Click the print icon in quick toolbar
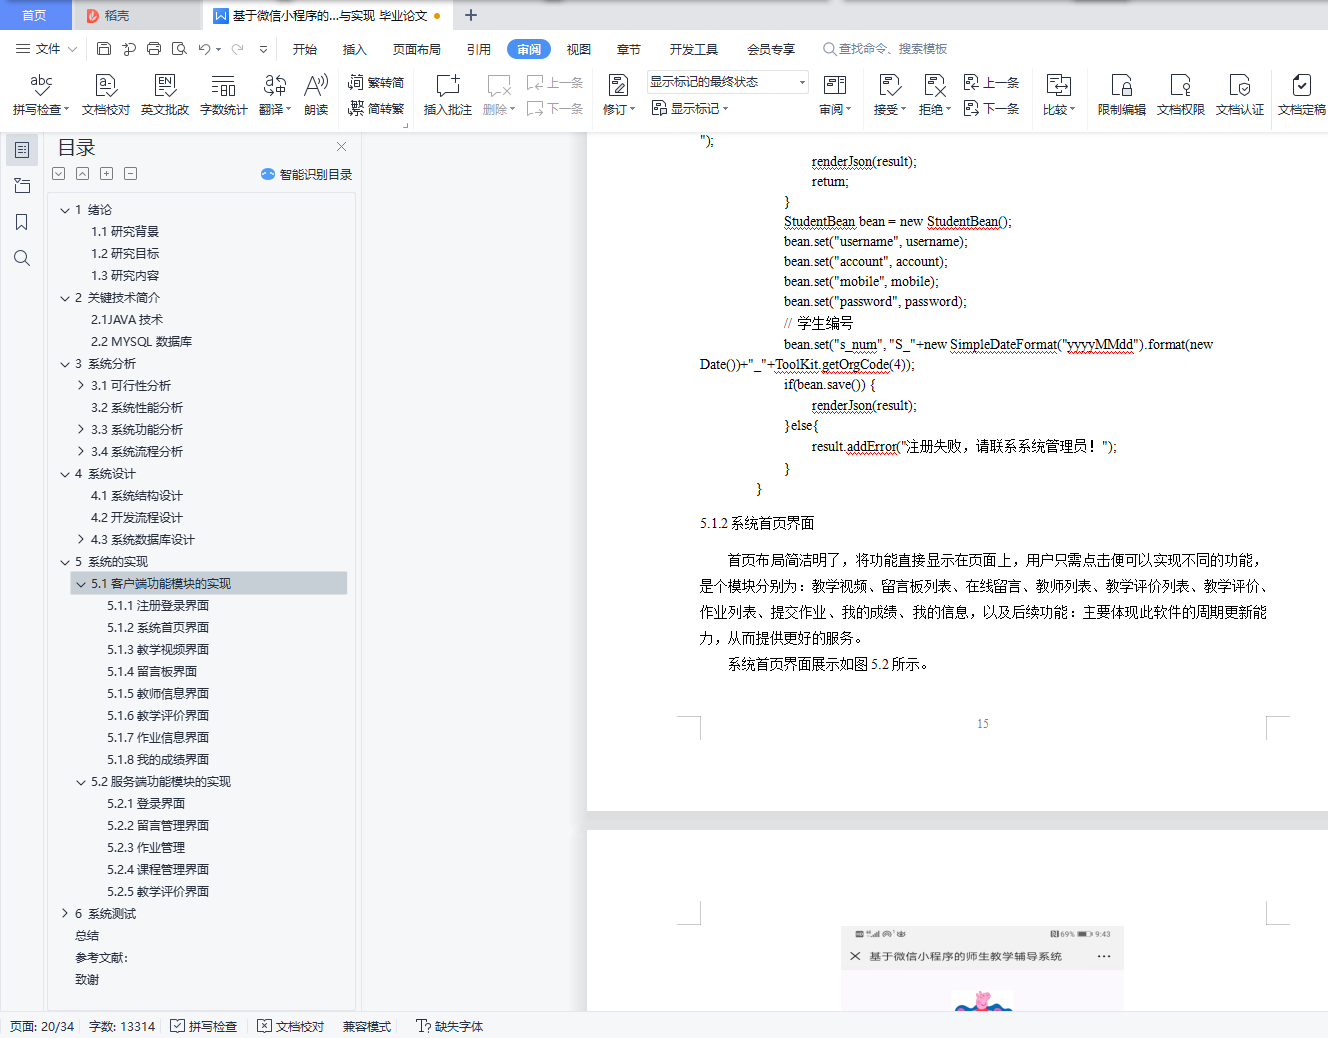This screenshot has width=1328, height=1038. click(x=154, y=48)
